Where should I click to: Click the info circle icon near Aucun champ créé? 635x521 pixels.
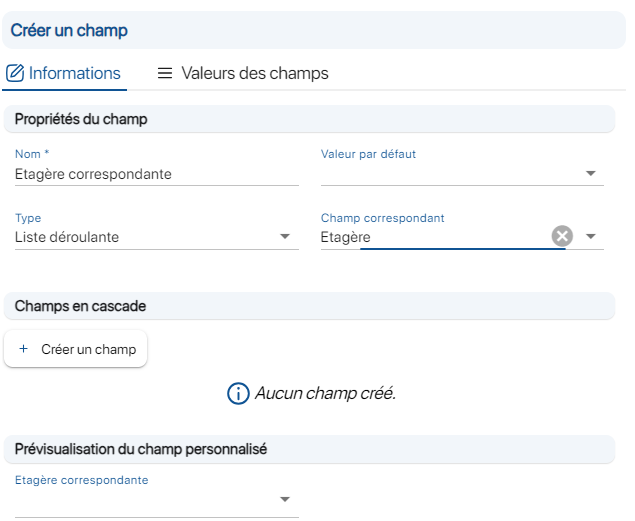tap(238, 393)
